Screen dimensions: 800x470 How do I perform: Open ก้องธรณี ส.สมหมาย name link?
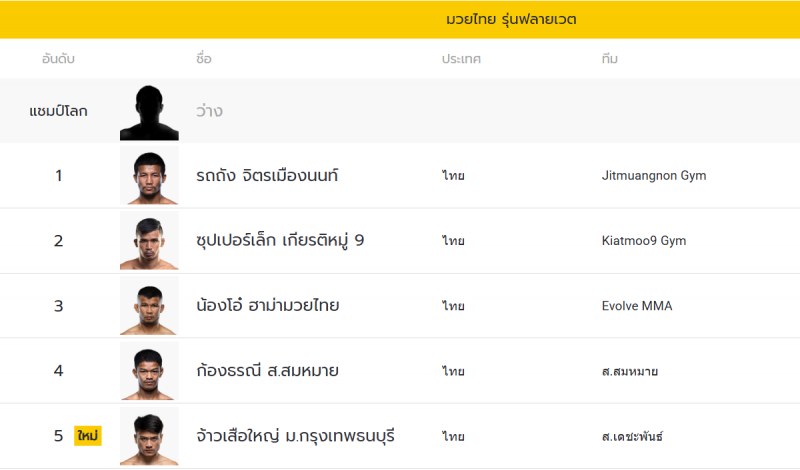pyautogui.click(x=268, y=371)
